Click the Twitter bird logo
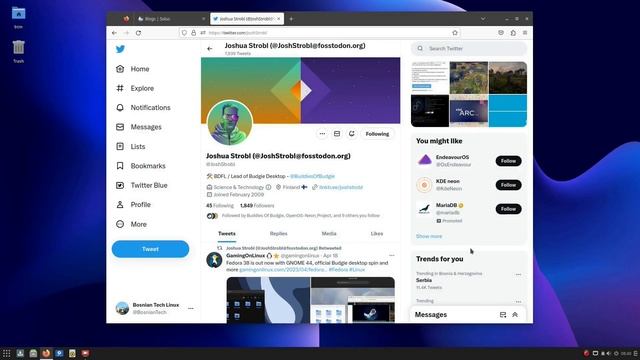Viewport: 640px width, 360px height. [x=120, y=49]
